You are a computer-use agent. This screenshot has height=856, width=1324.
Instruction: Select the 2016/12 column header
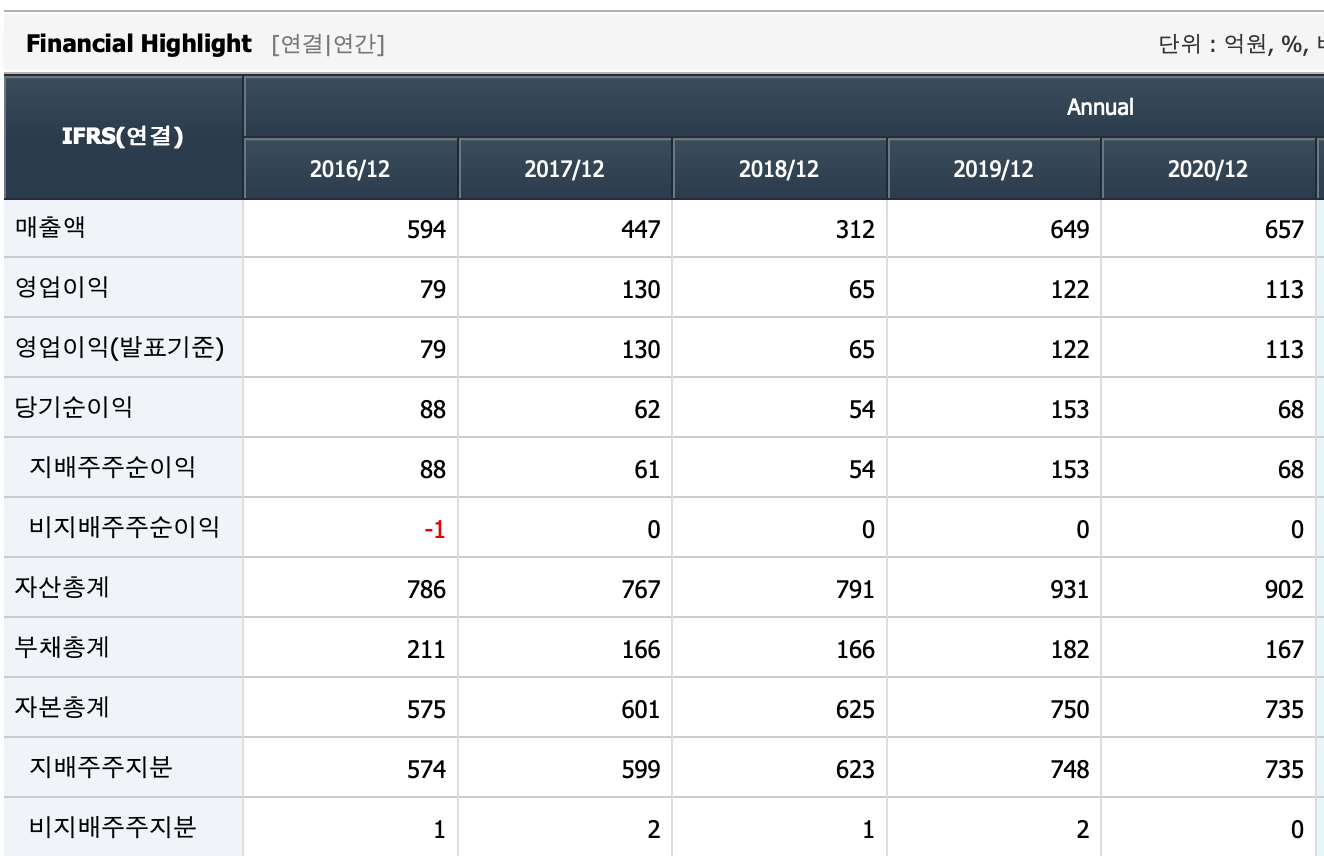[x=351, y=168]
